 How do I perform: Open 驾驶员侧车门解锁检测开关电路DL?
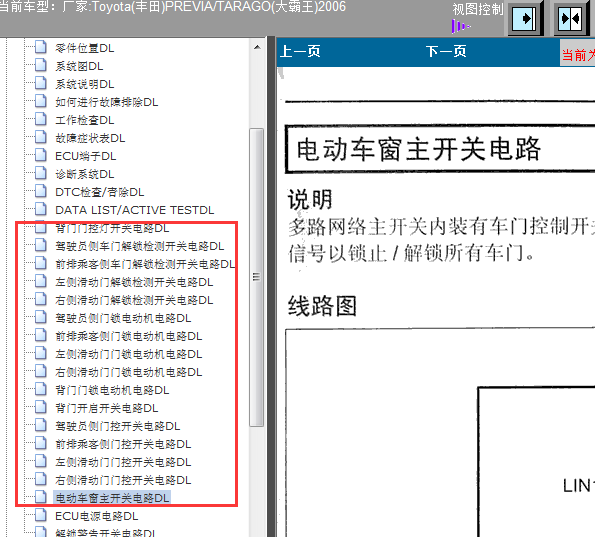[x=140, y=246]
